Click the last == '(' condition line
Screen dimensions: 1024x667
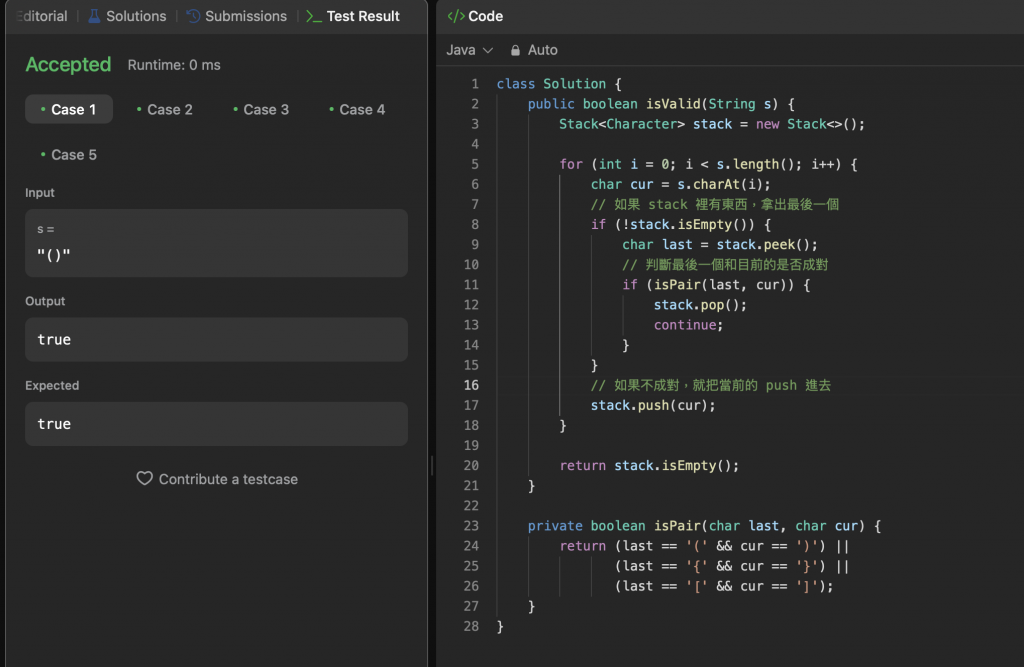[704, 546]
